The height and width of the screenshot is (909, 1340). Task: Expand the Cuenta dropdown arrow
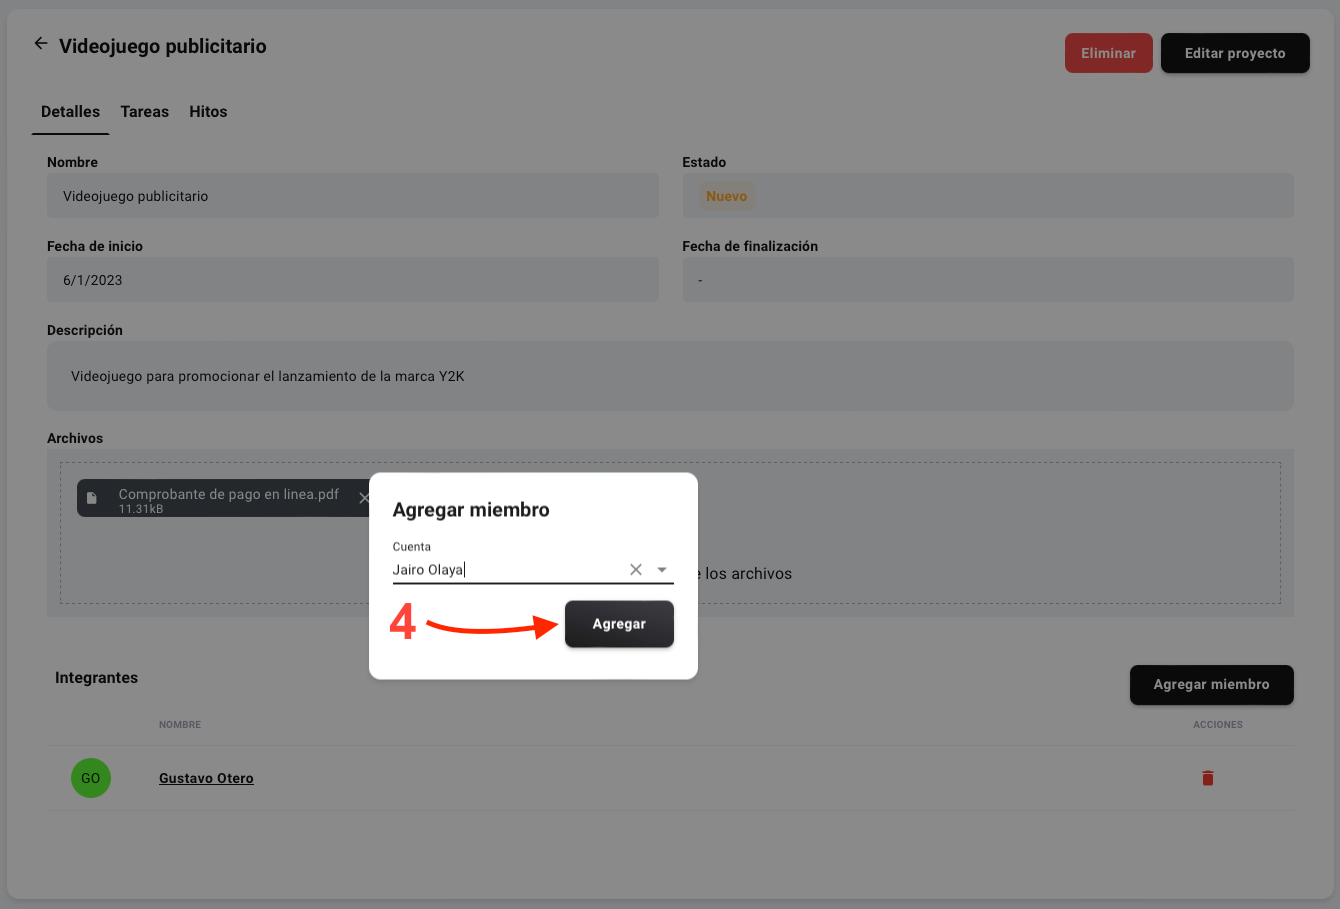662,570
